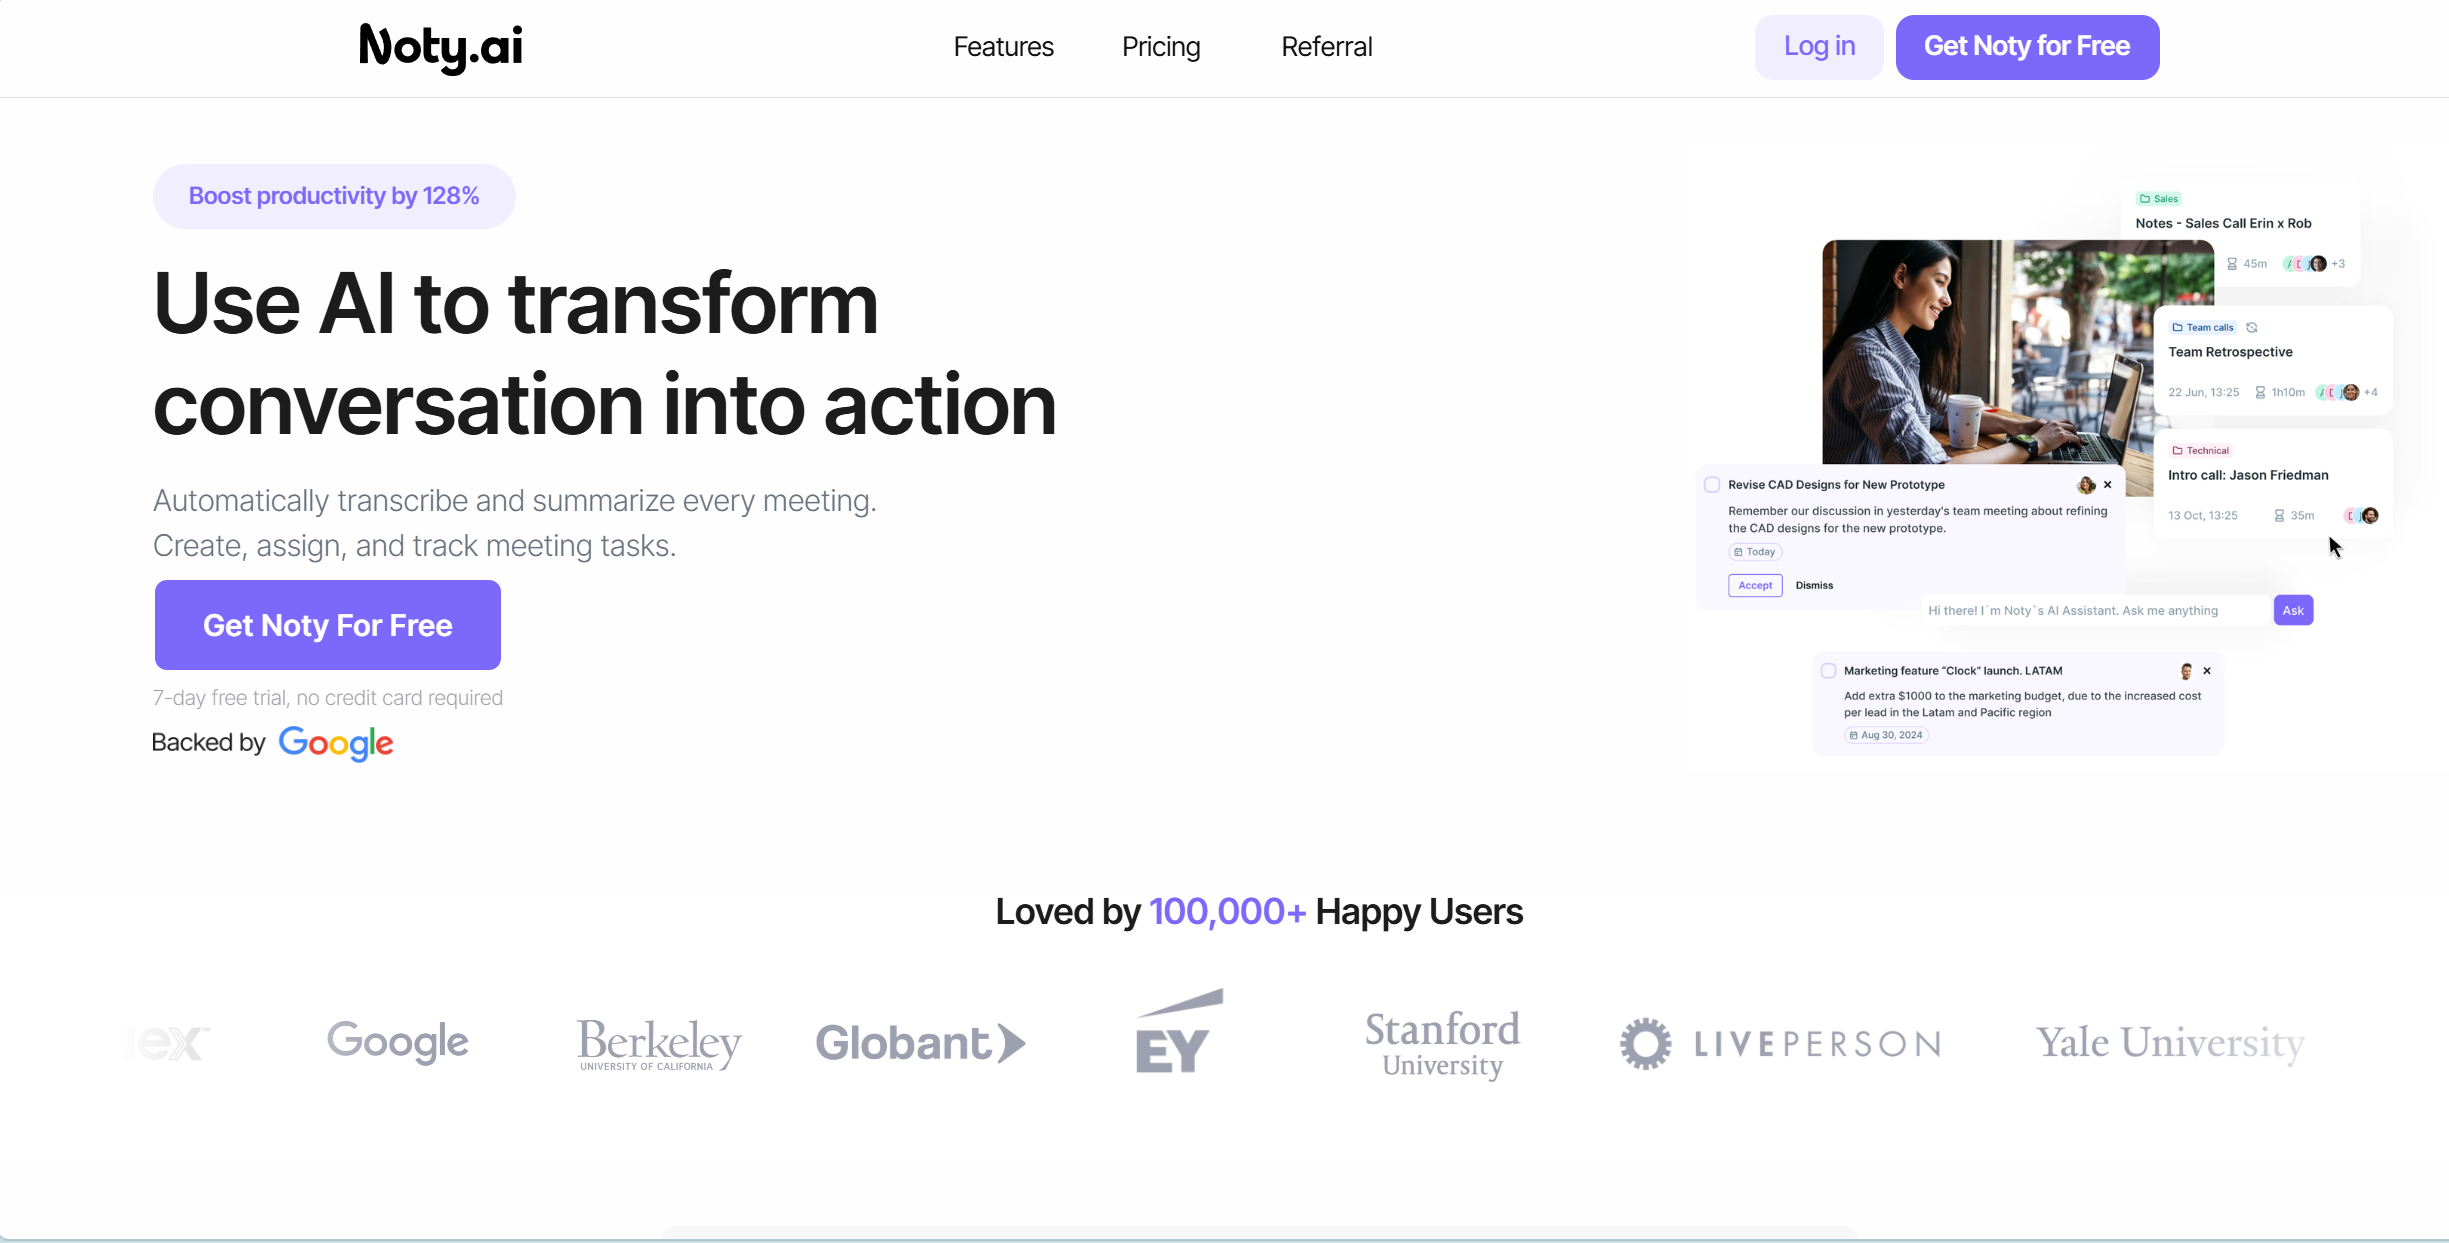The image size is (2449, 1243).
Task: Click the 100,000+ highlighted user count
Action: [1227, 912]
